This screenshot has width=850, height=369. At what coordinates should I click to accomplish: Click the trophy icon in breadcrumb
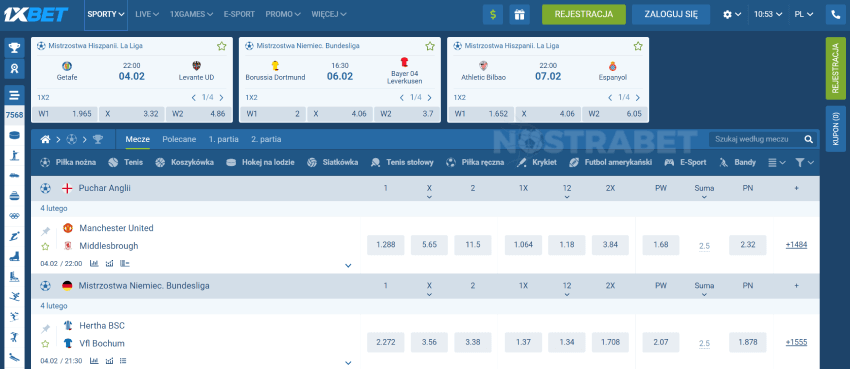click(98, 139)
